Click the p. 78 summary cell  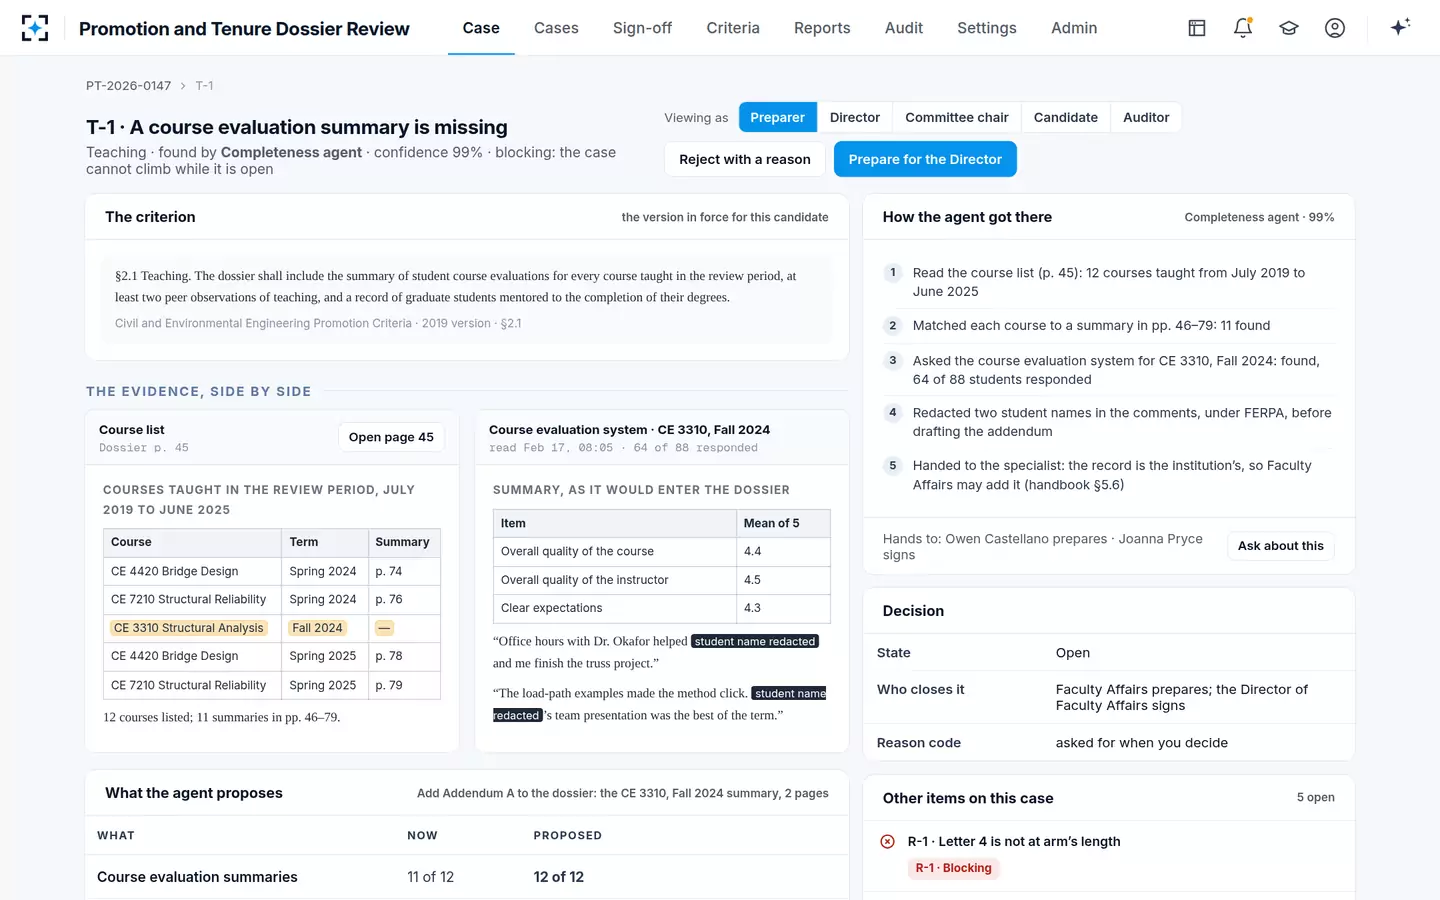404,656
